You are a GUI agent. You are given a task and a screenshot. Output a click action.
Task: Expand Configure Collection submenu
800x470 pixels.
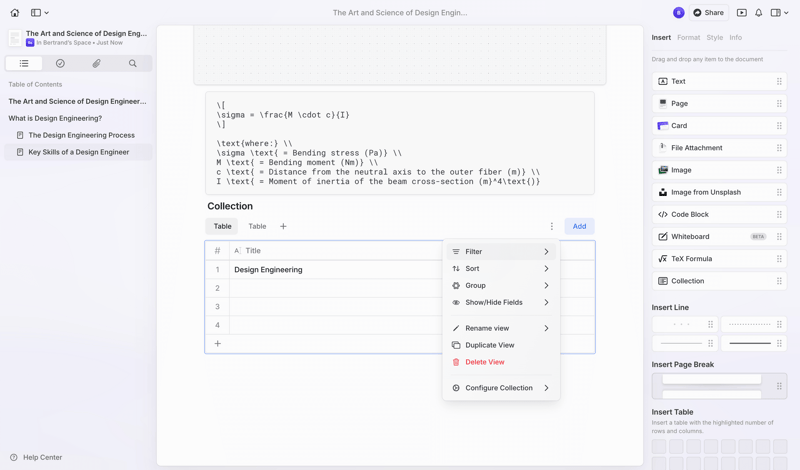point(500,388)
